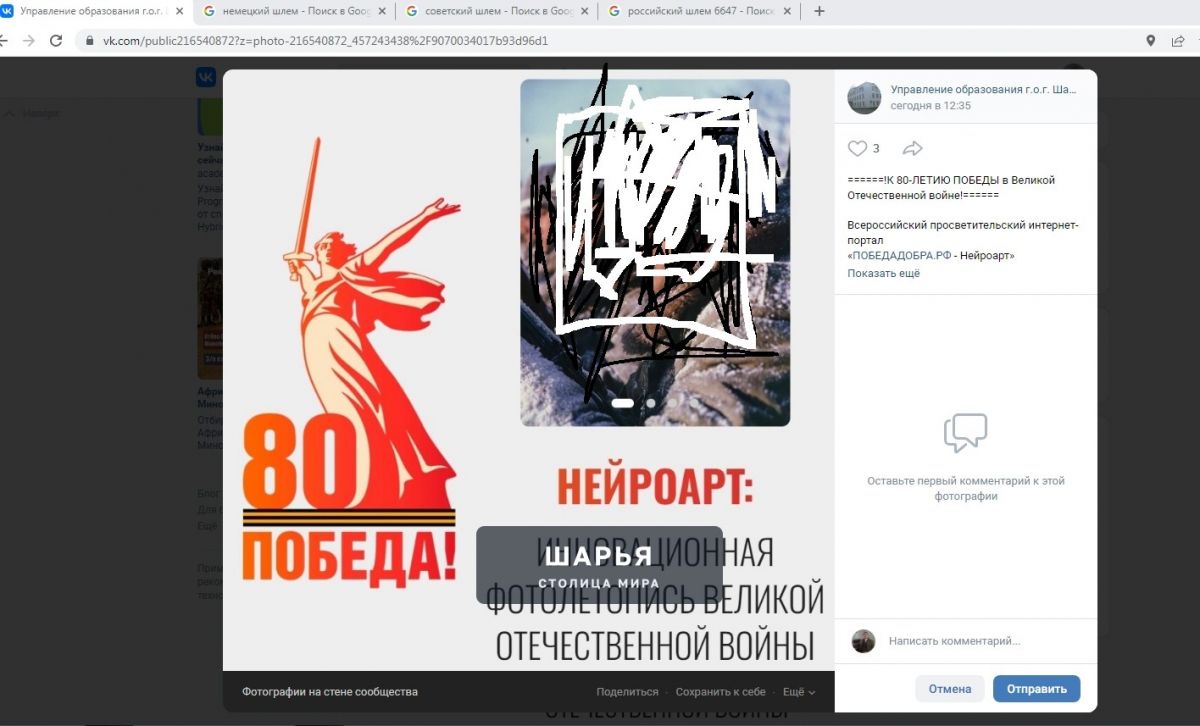Viewport: 1200px width, 726px height.
Task: Select the first carousel dot on the image
Action: pos(623,403)
